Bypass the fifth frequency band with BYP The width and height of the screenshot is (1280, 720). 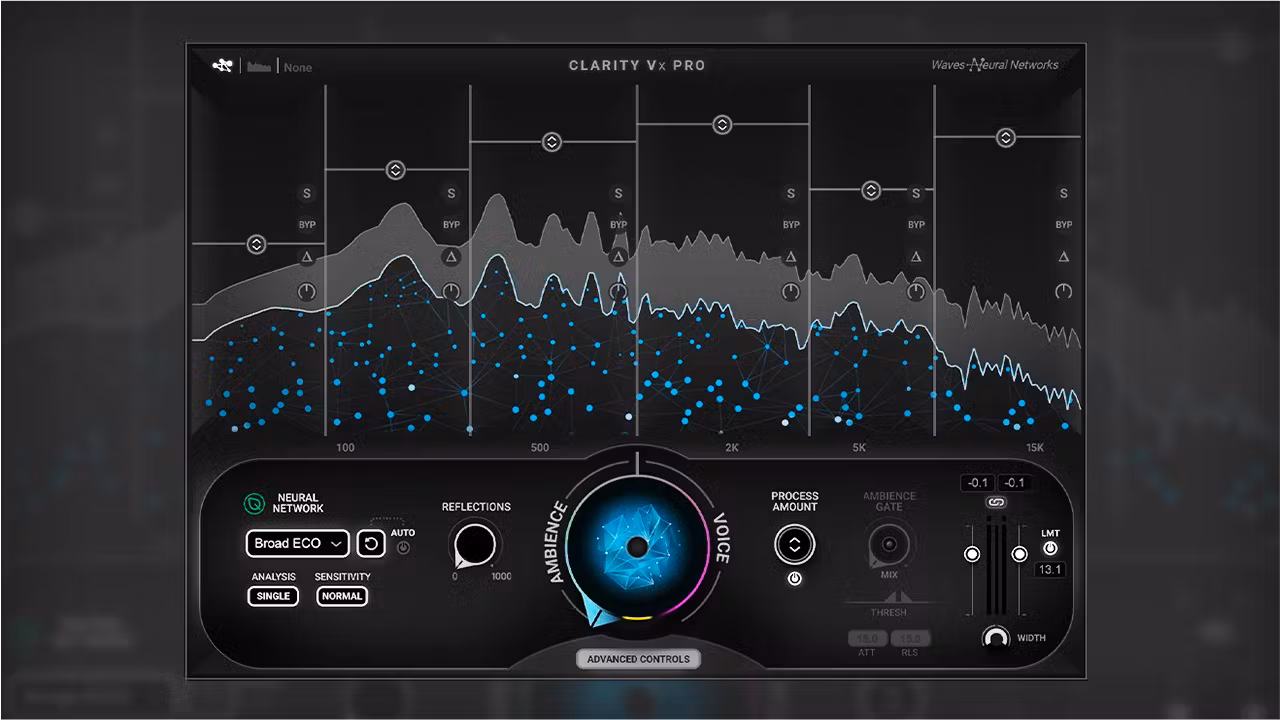click(916, 225)
